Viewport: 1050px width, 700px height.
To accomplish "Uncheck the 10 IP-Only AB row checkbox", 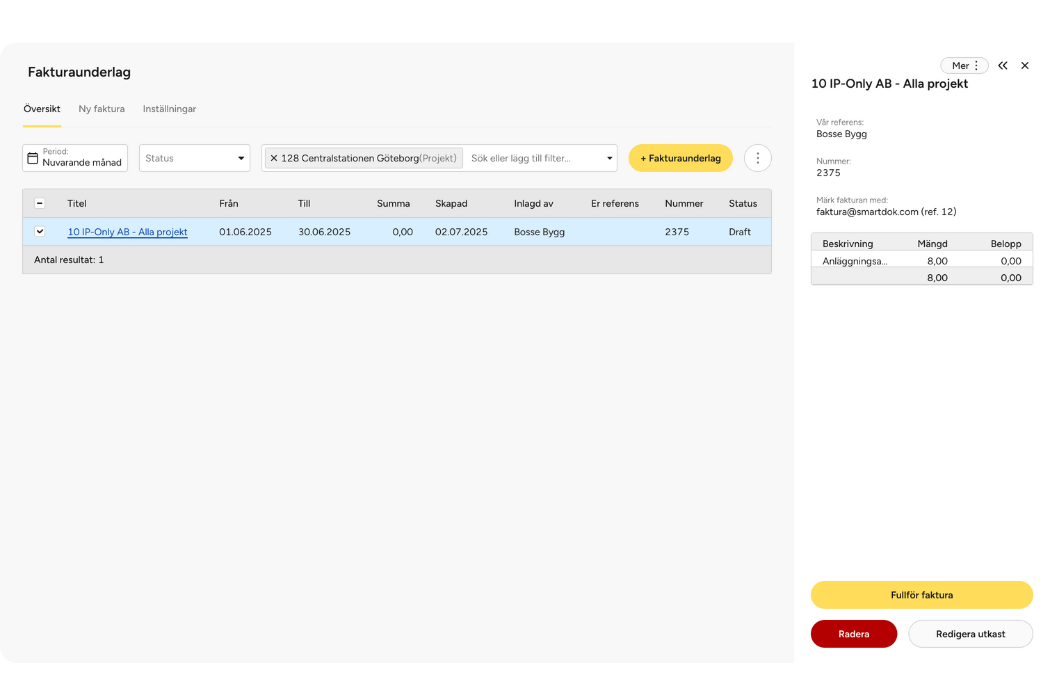I will [40, 231].
